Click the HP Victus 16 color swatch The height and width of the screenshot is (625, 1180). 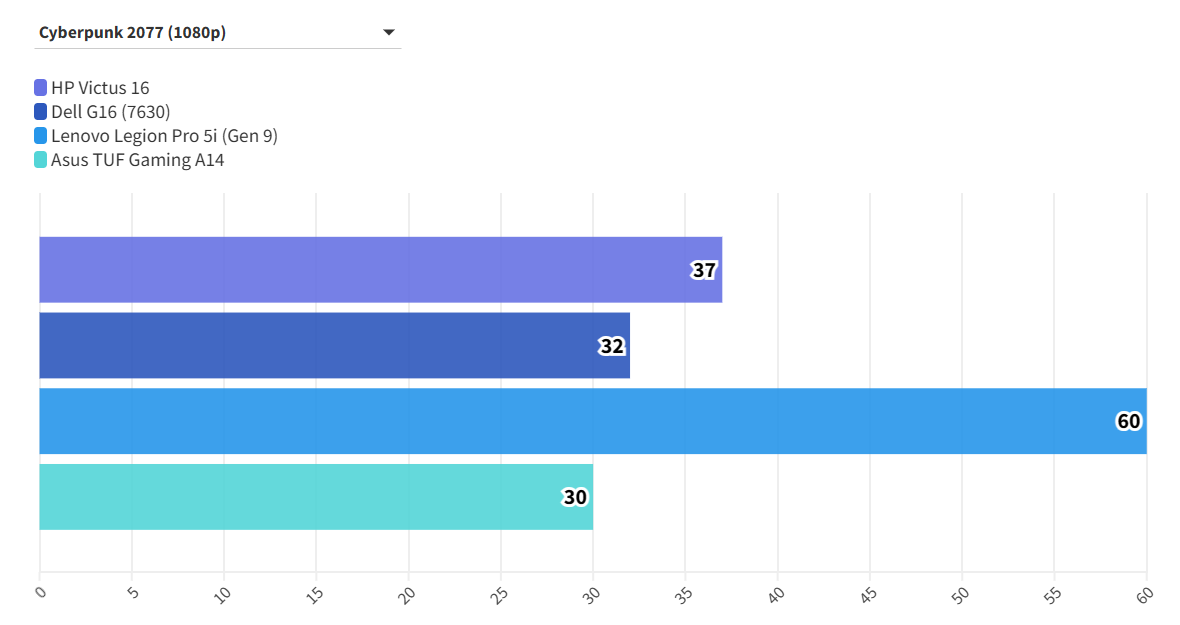(x=40, y=88)
